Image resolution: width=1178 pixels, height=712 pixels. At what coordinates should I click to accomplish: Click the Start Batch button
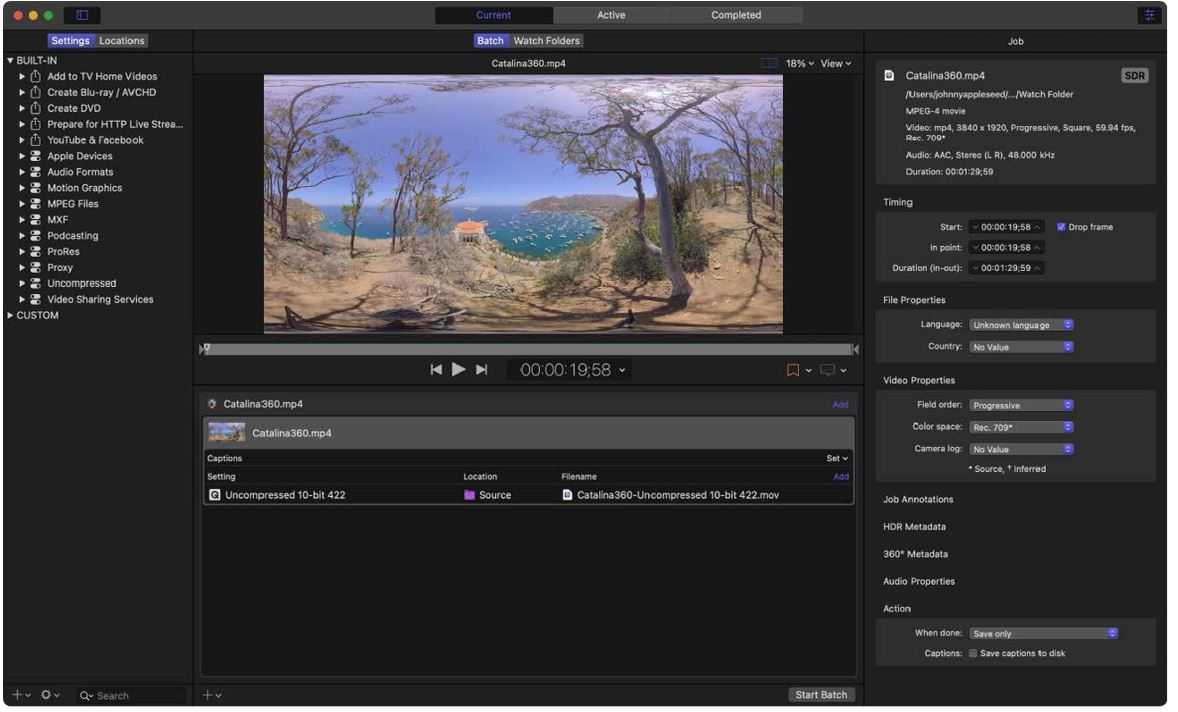[x=821, y=695]
